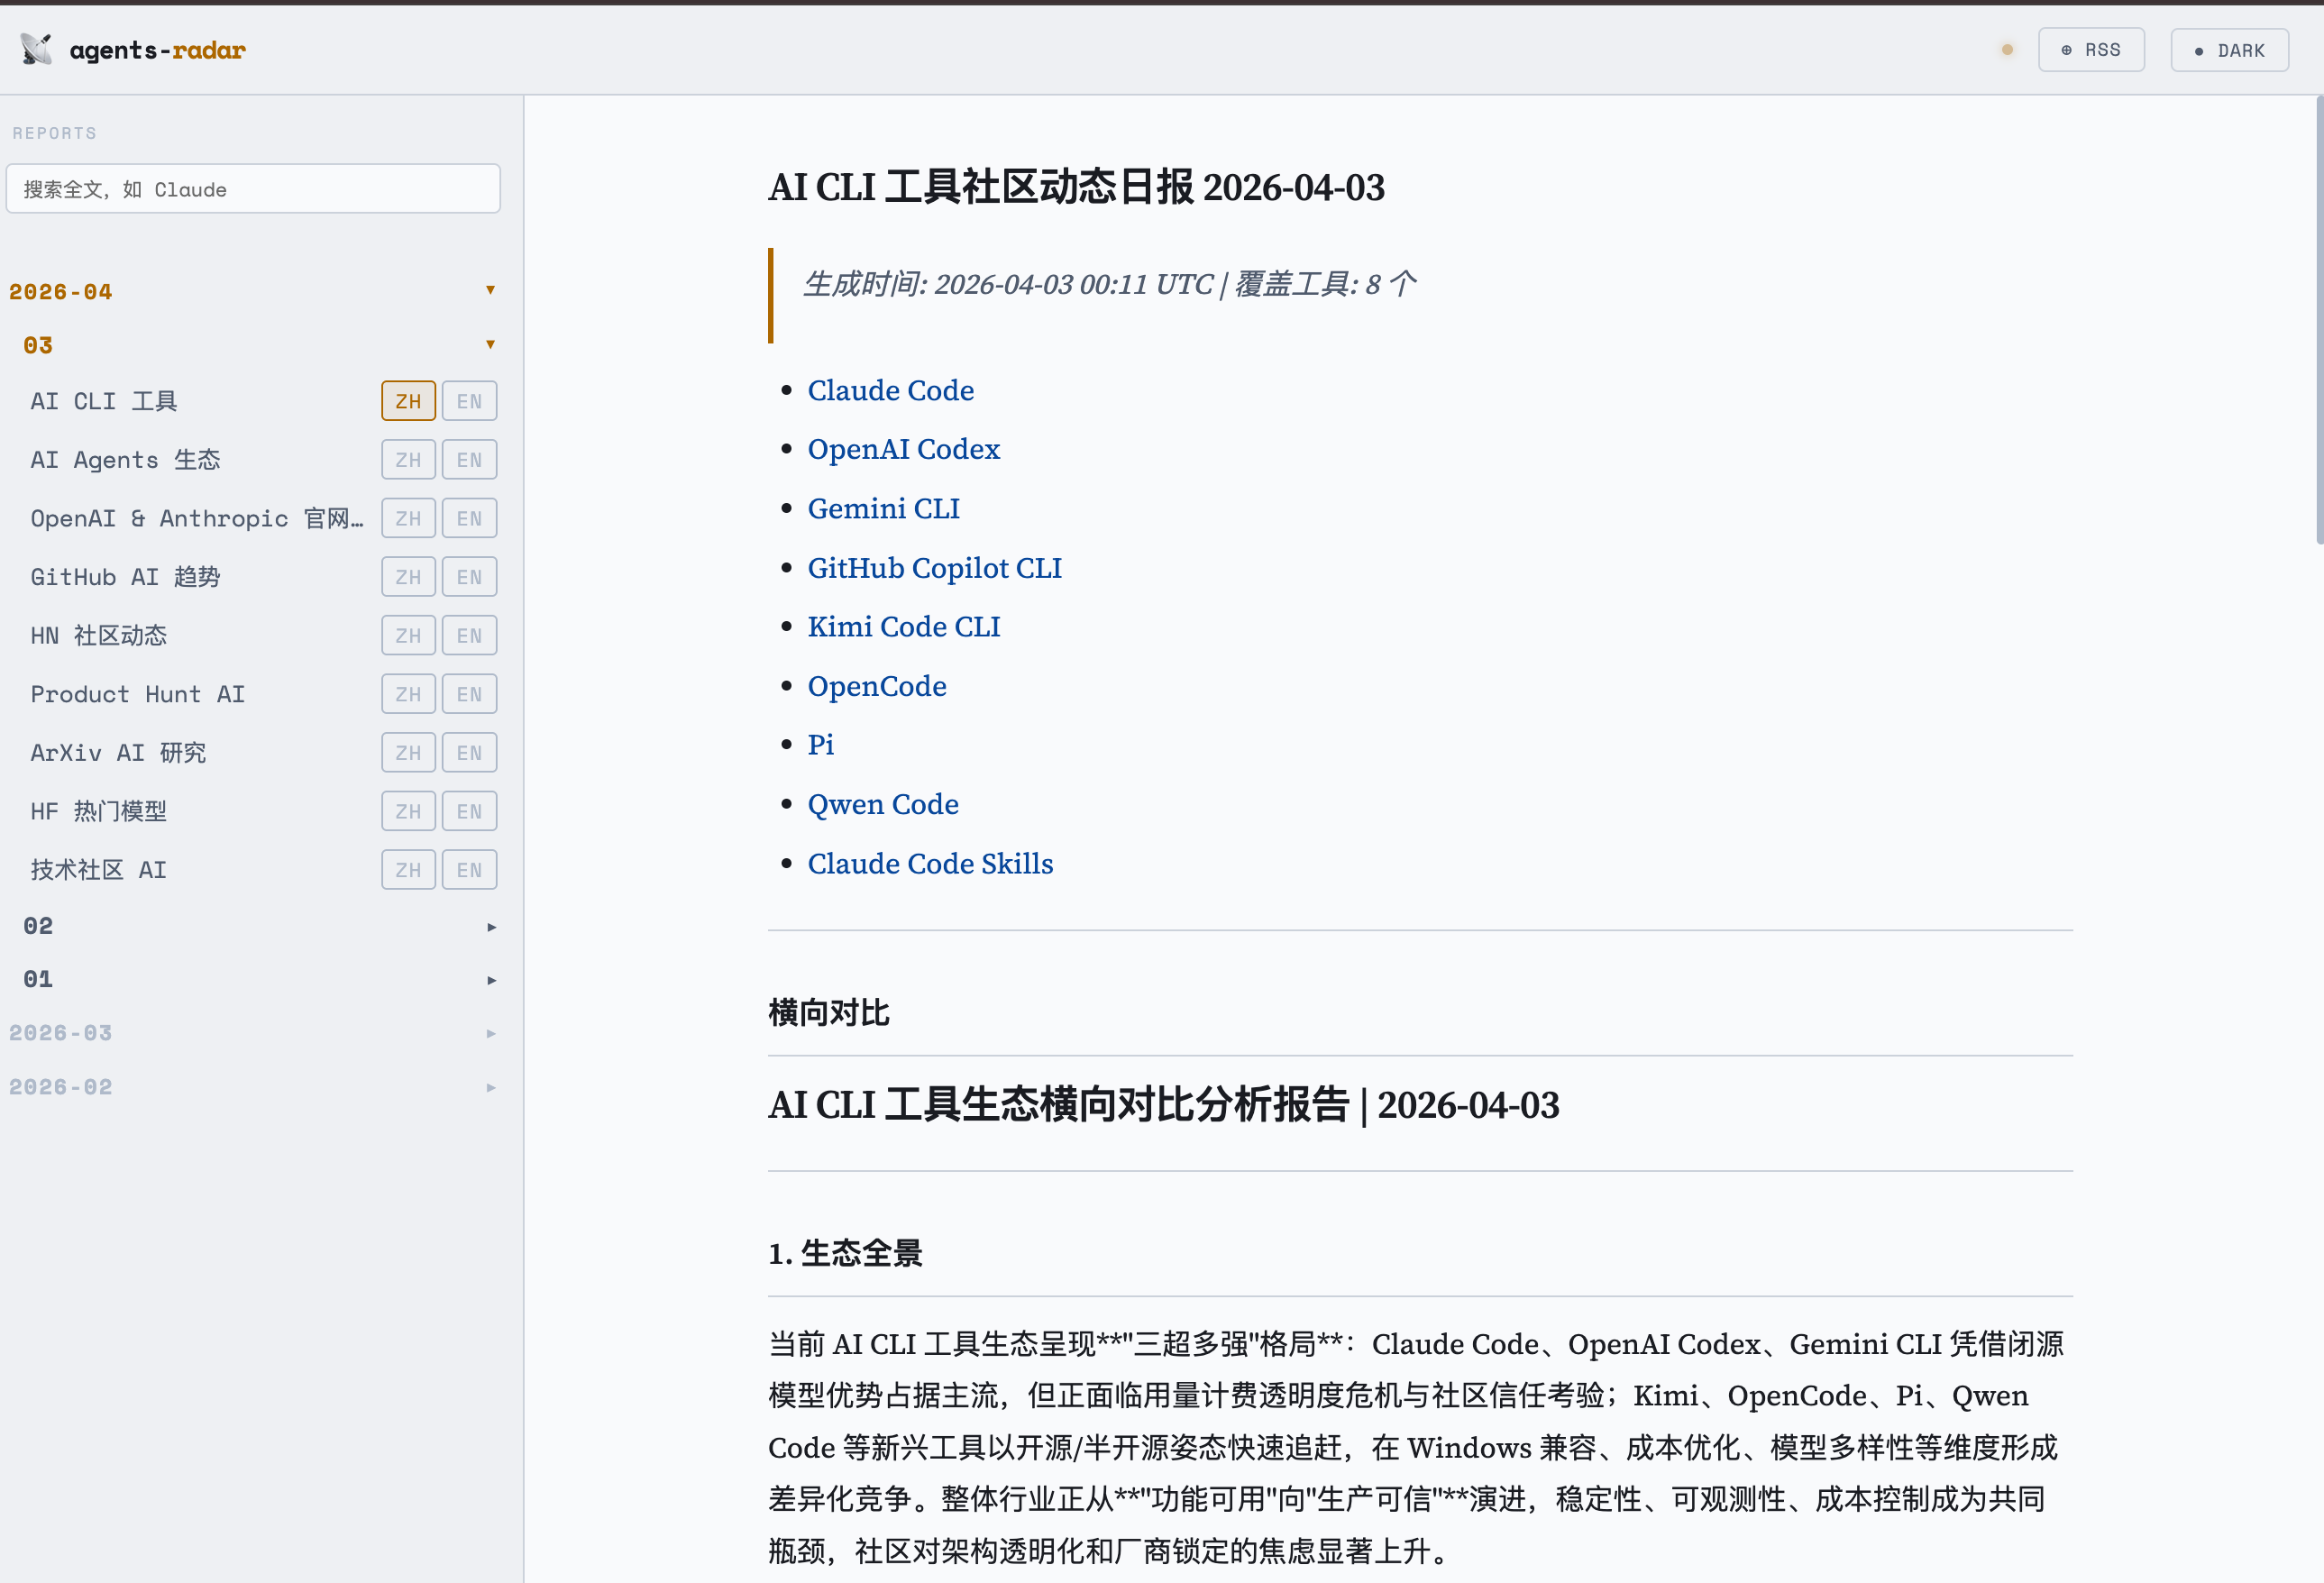Jump to Pi section link

[820, 745]
